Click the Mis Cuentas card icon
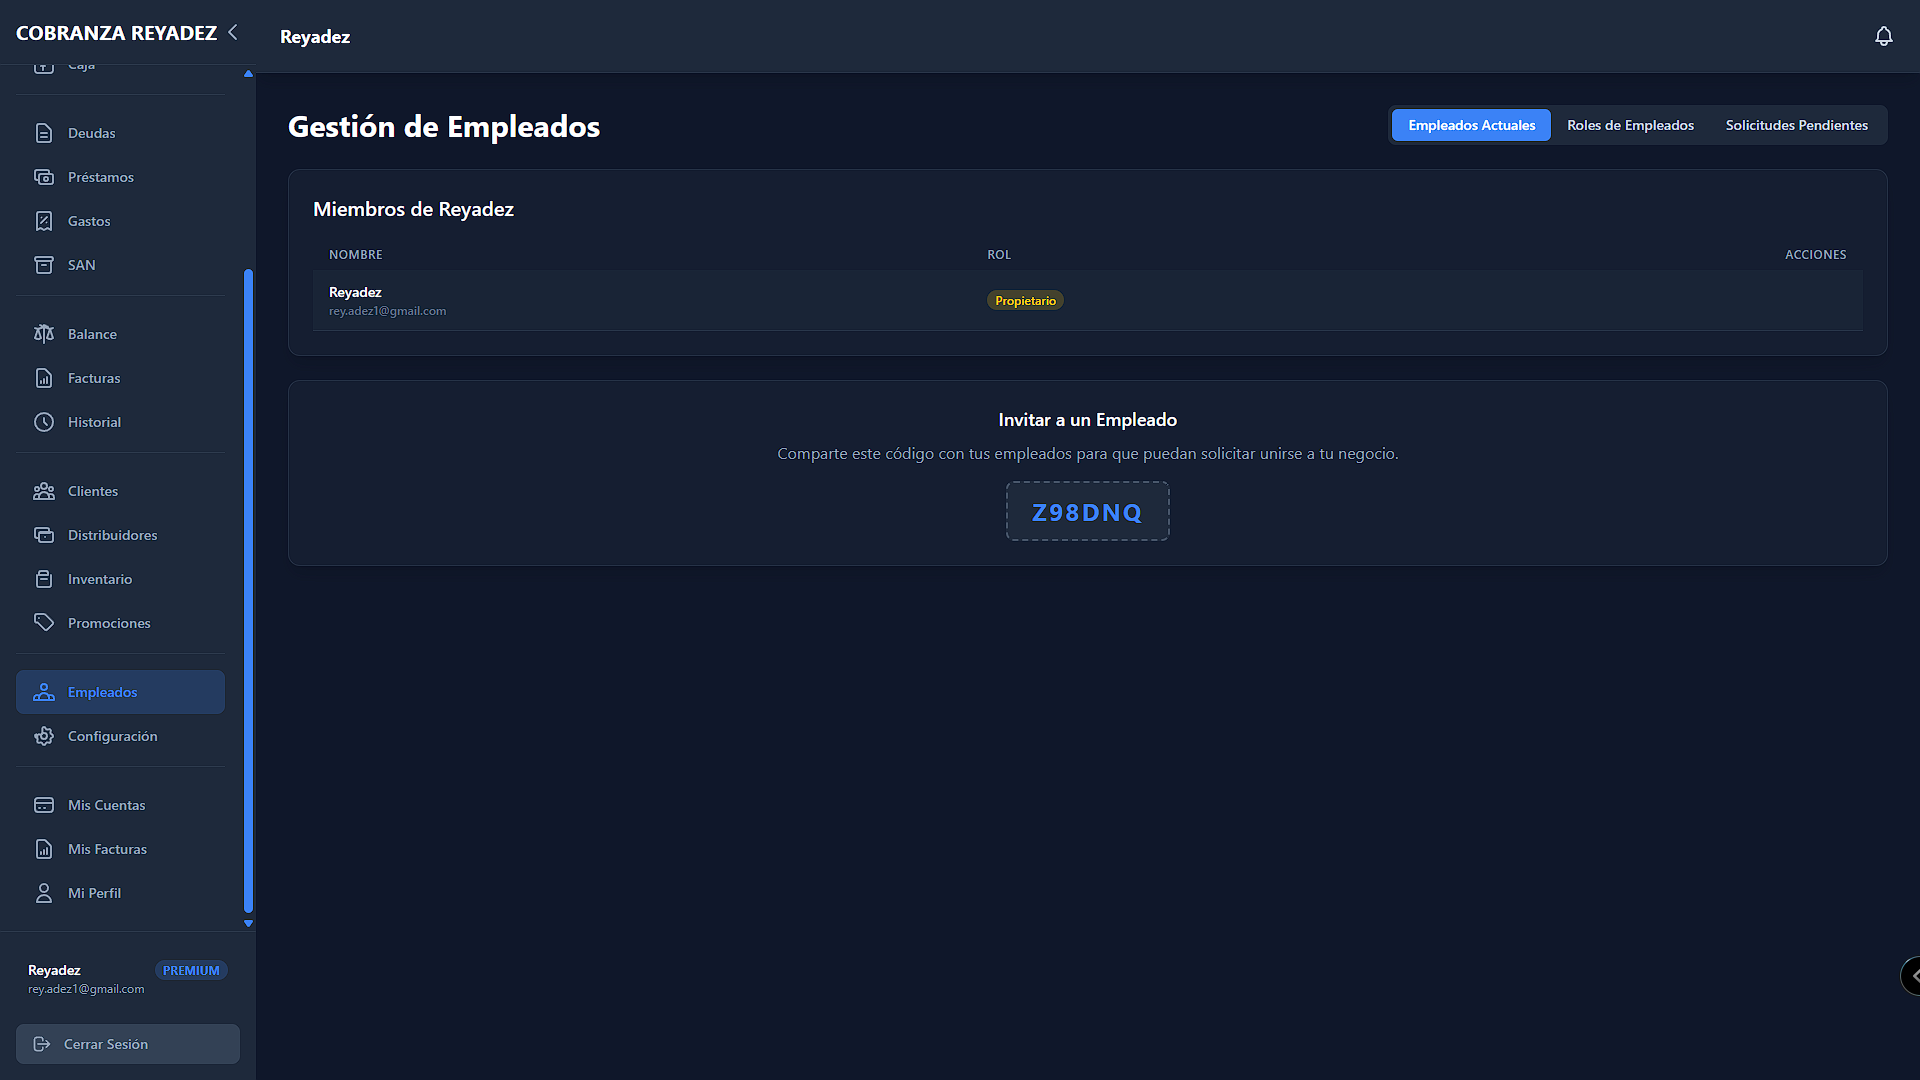The height and width of the screenshot is (1080, 1920). coord(44,805)
